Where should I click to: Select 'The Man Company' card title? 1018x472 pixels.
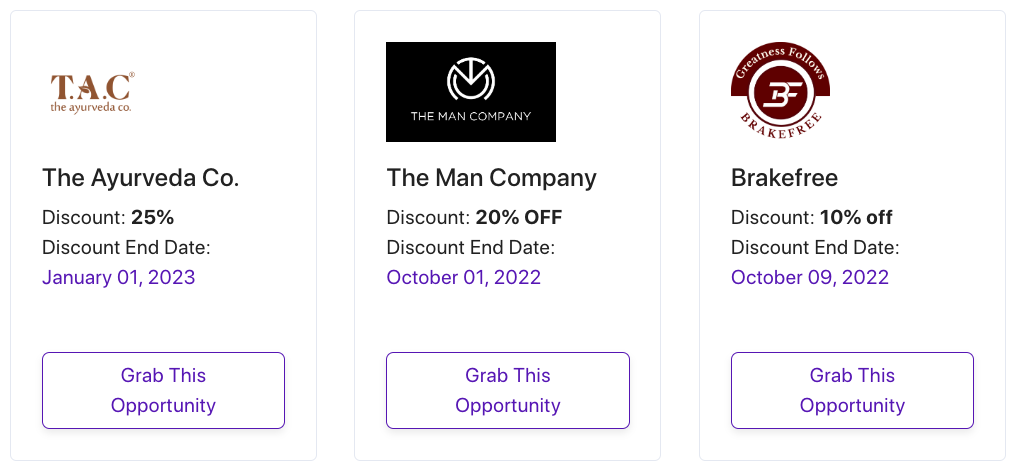point(491,177)
